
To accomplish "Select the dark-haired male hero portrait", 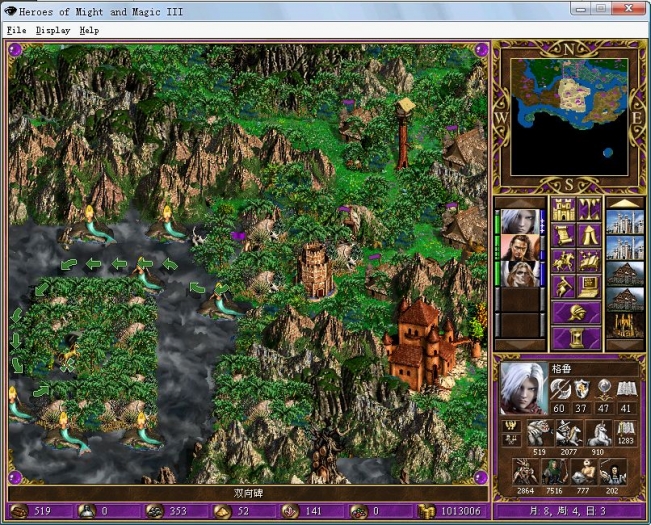I will coord(520,248).
